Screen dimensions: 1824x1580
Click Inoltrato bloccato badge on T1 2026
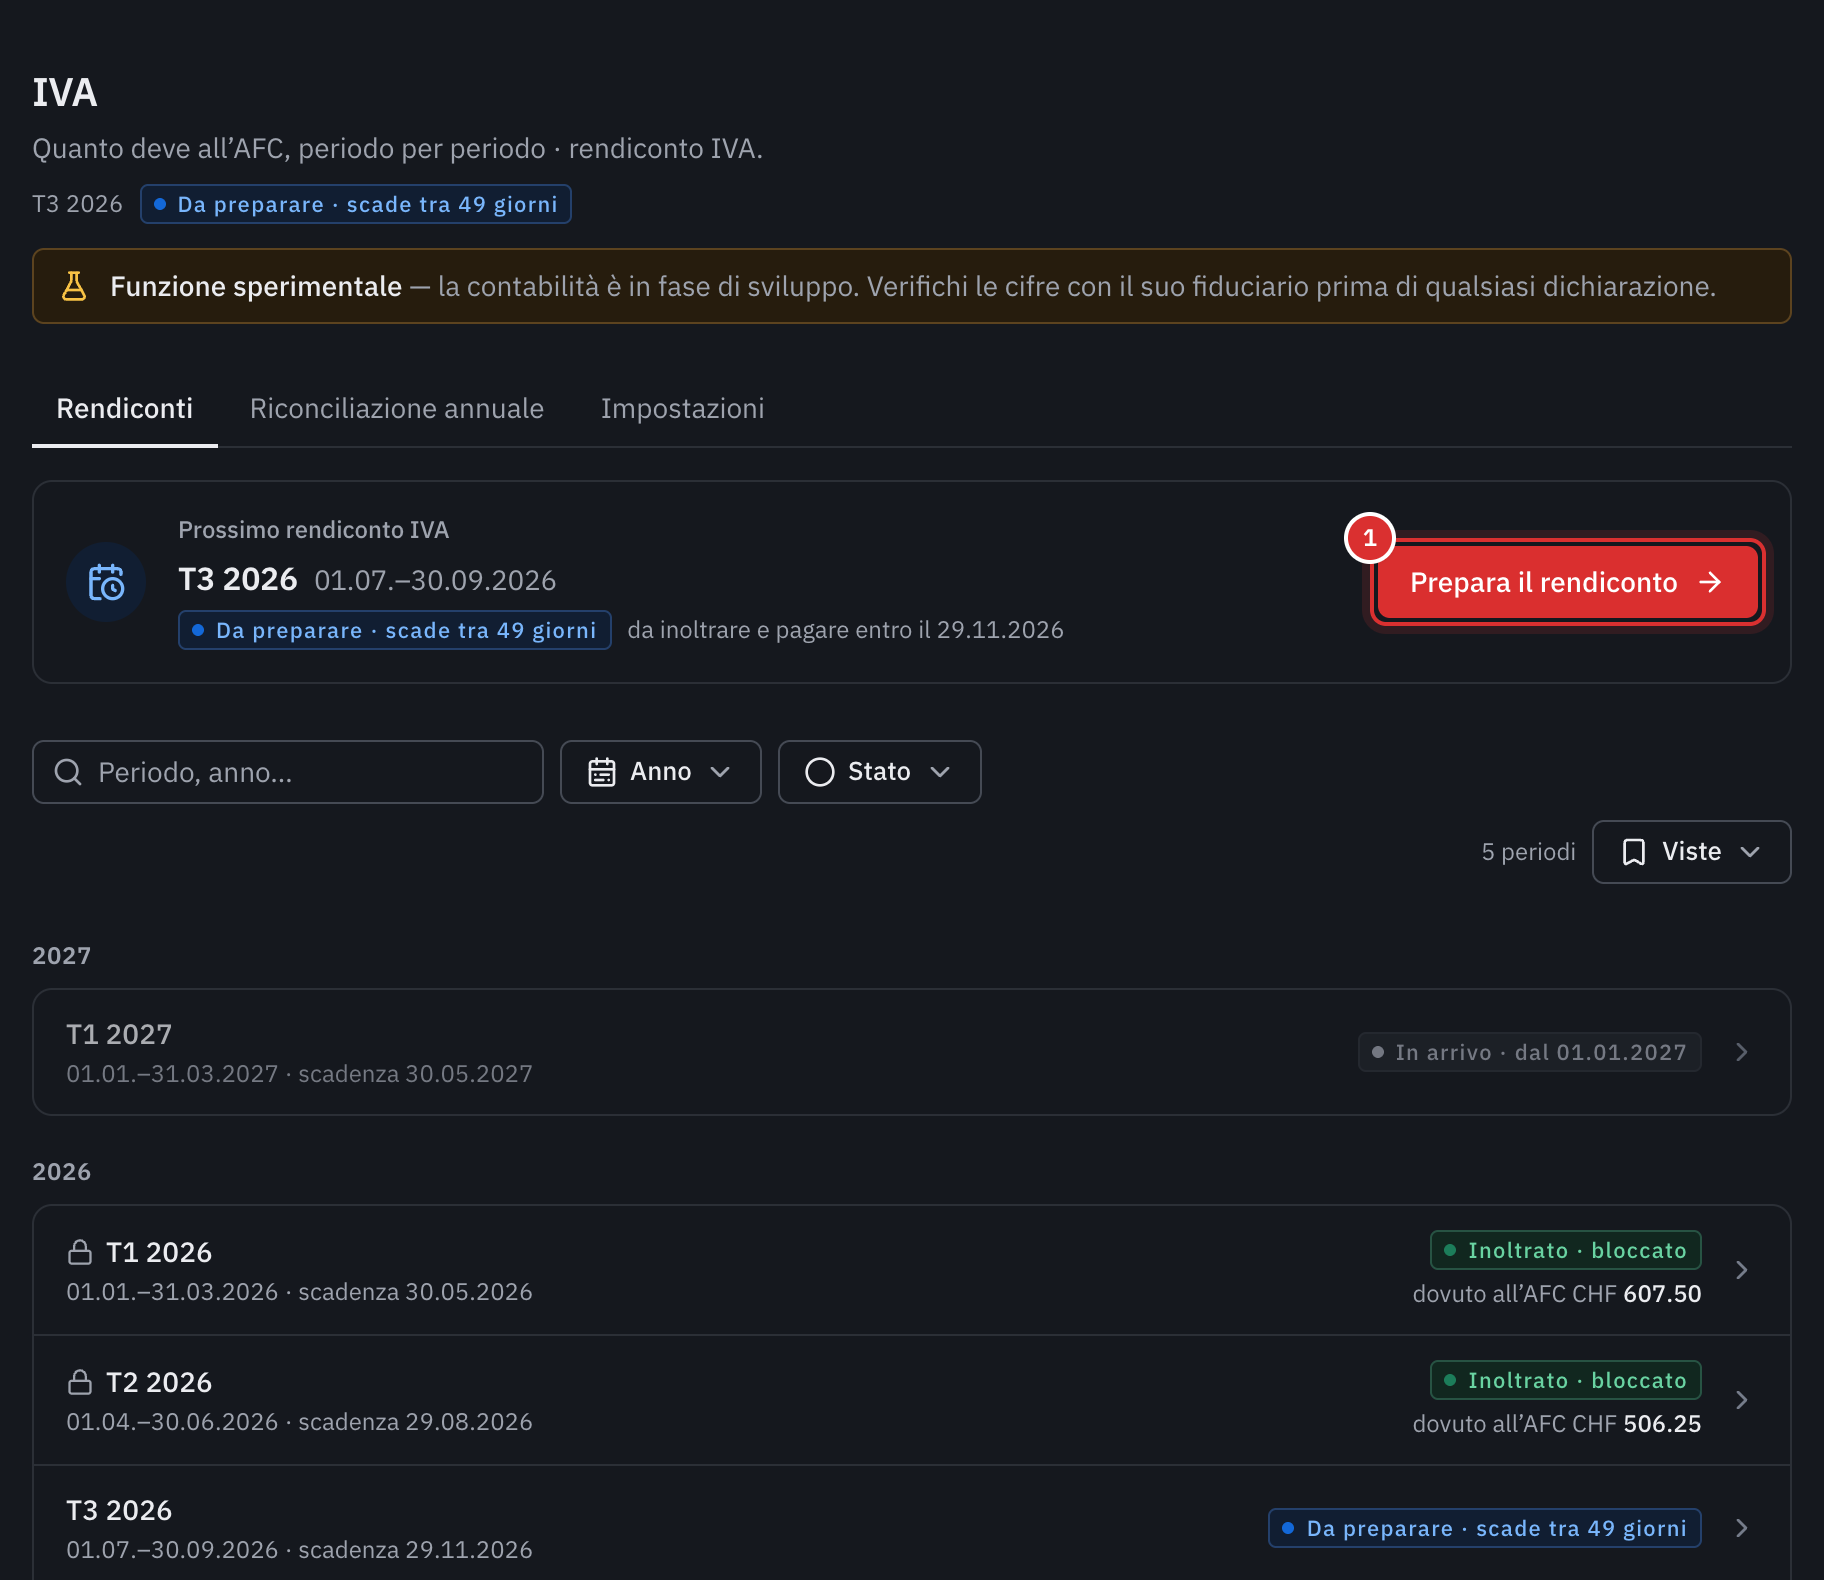tap(1566, 1250)
